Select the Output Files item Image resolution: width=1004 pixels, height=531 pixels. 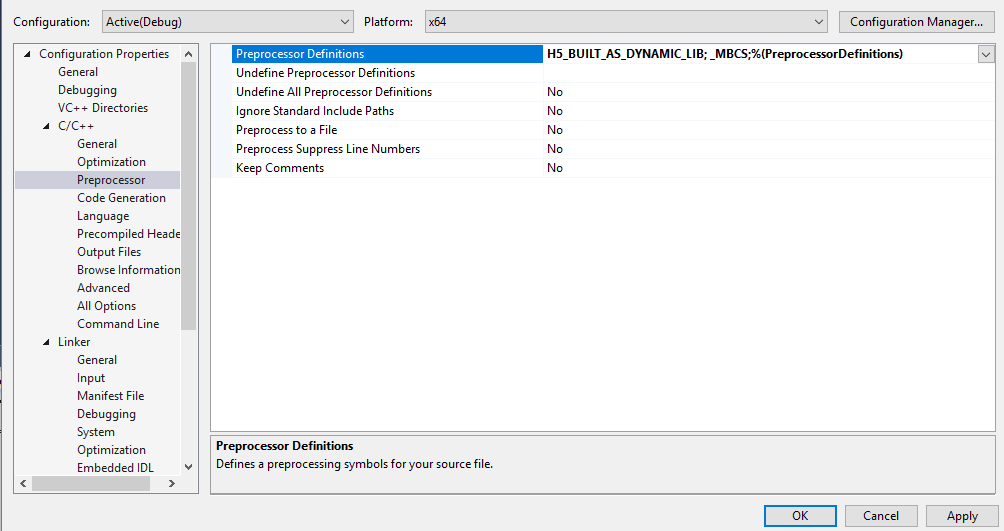tap(109, 252)
